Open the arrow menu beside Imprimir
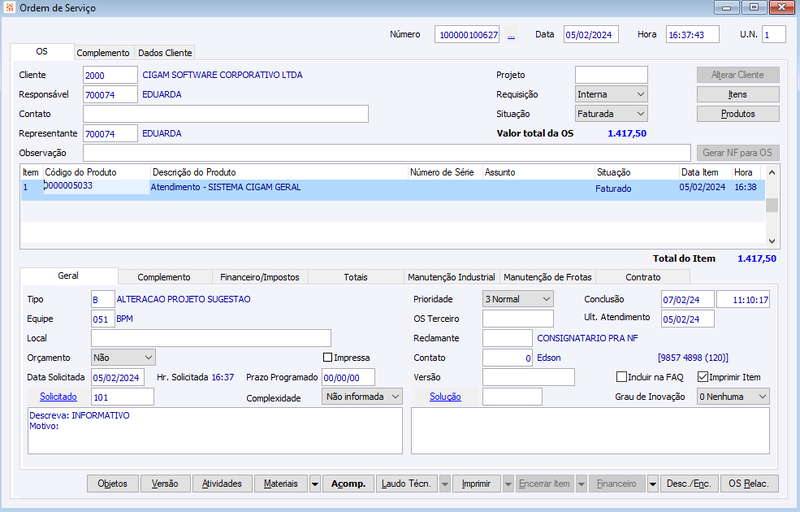 tap(508, 484)
